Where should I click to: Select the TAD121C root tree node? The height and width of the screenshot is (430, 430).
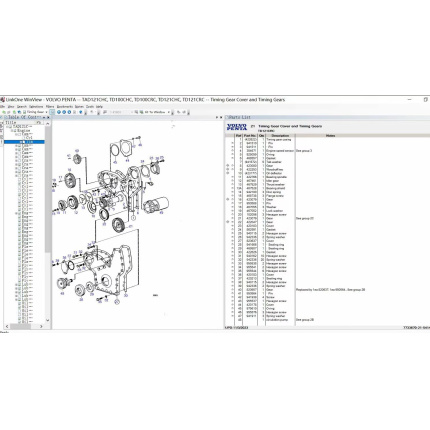22,127
